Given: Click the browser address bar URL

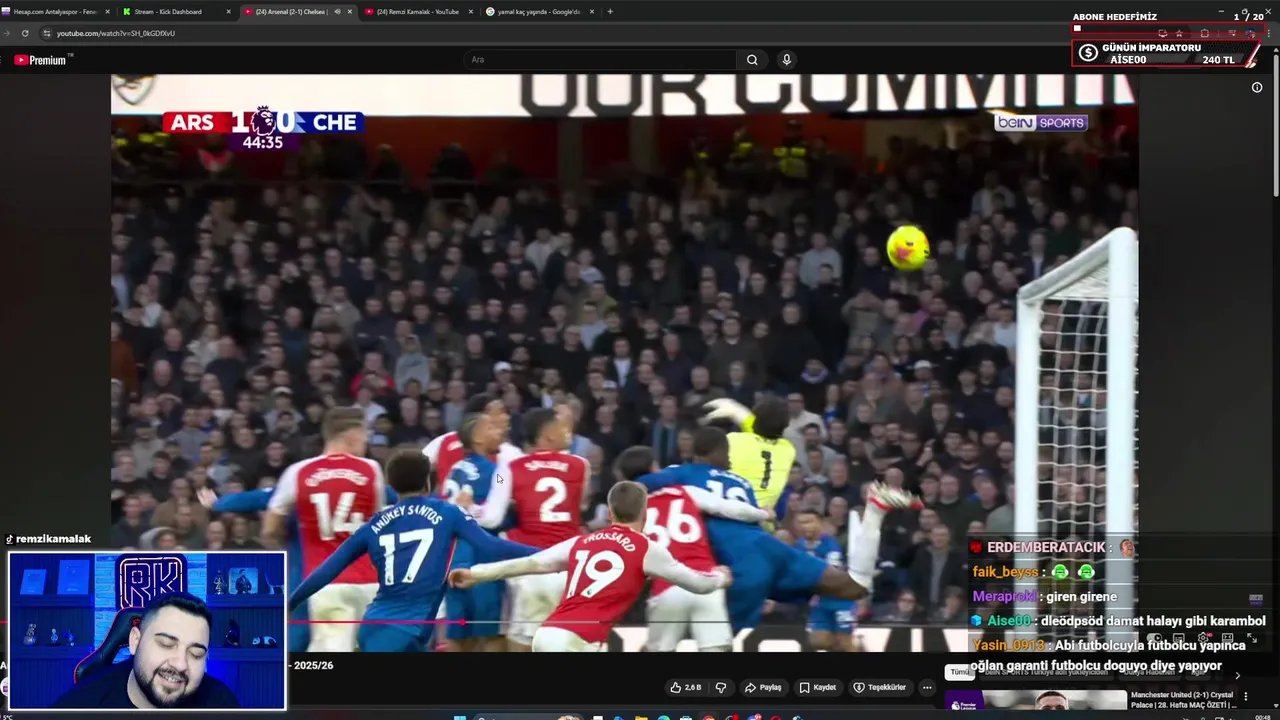Looking at the screenshot, I should coord(116,33).
